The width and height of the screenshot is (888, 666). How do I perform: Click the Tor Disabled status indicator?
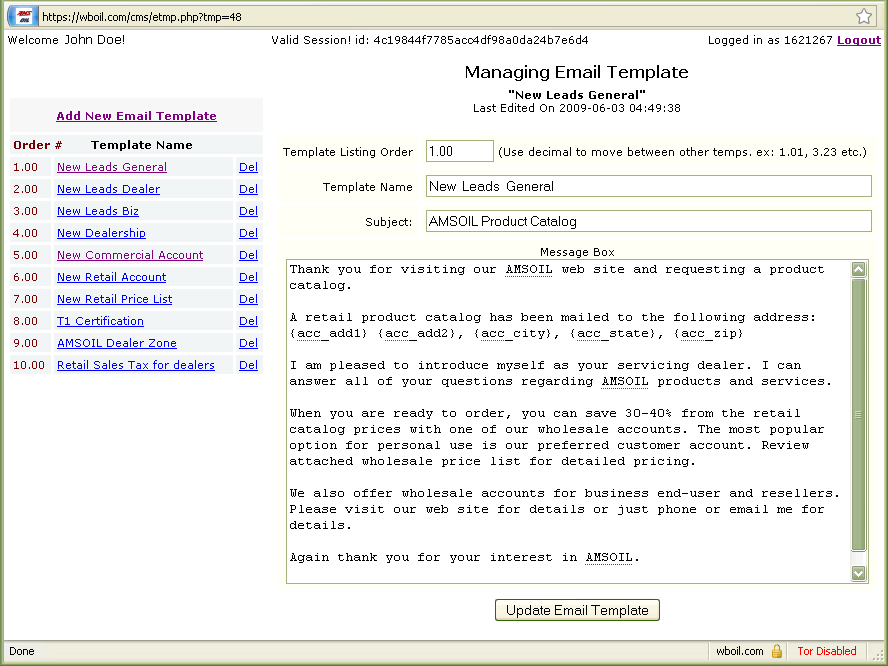point(827,651)
